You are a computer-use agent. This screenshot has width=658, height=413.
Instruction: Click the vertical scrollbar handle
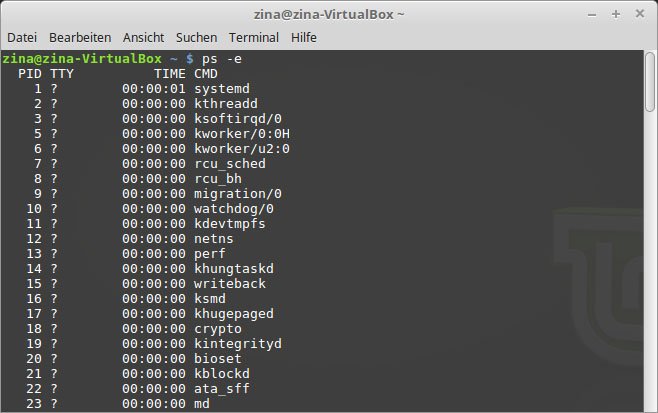point(650,82)
